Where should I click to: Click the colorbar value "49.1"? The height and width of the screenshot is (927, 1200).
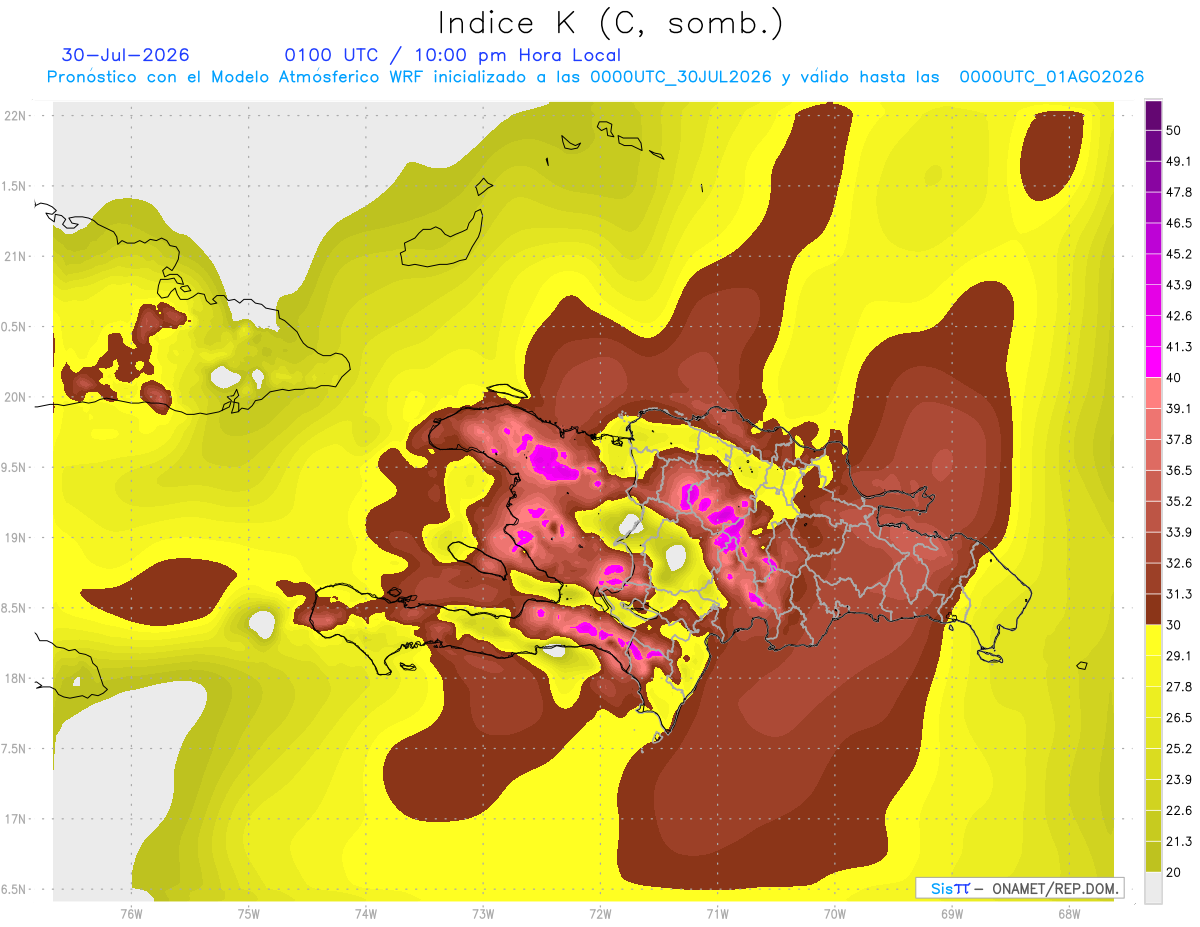(x=1179, y=161)
